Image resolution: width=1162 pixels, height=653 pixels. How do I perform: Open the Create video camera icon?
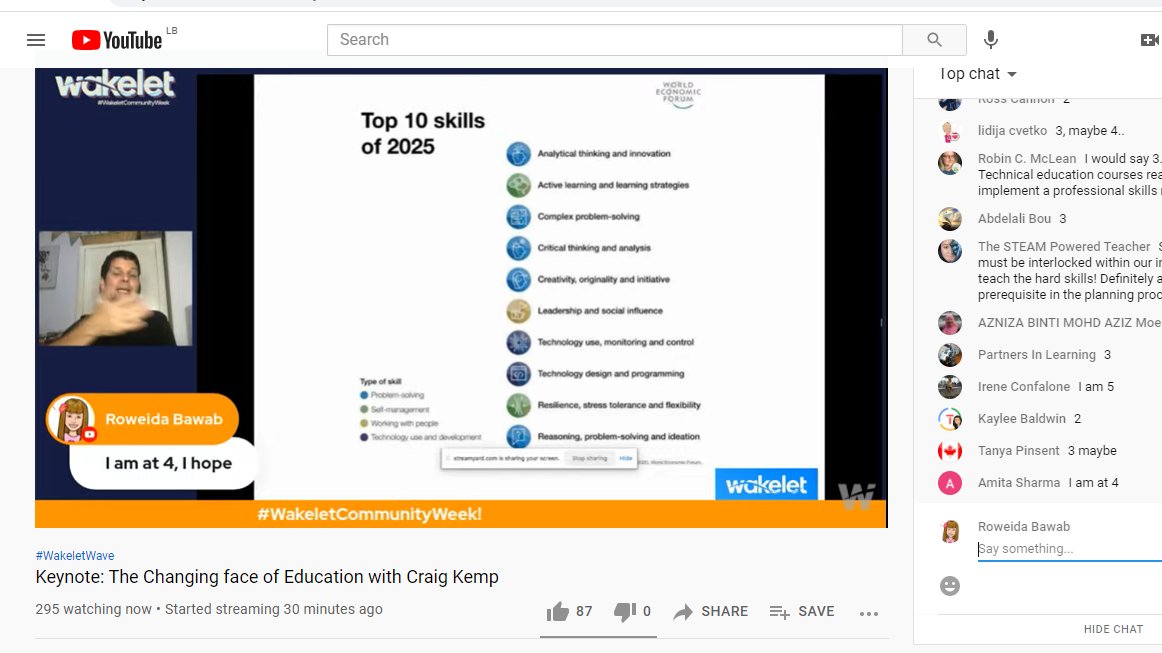[1149, 40]
